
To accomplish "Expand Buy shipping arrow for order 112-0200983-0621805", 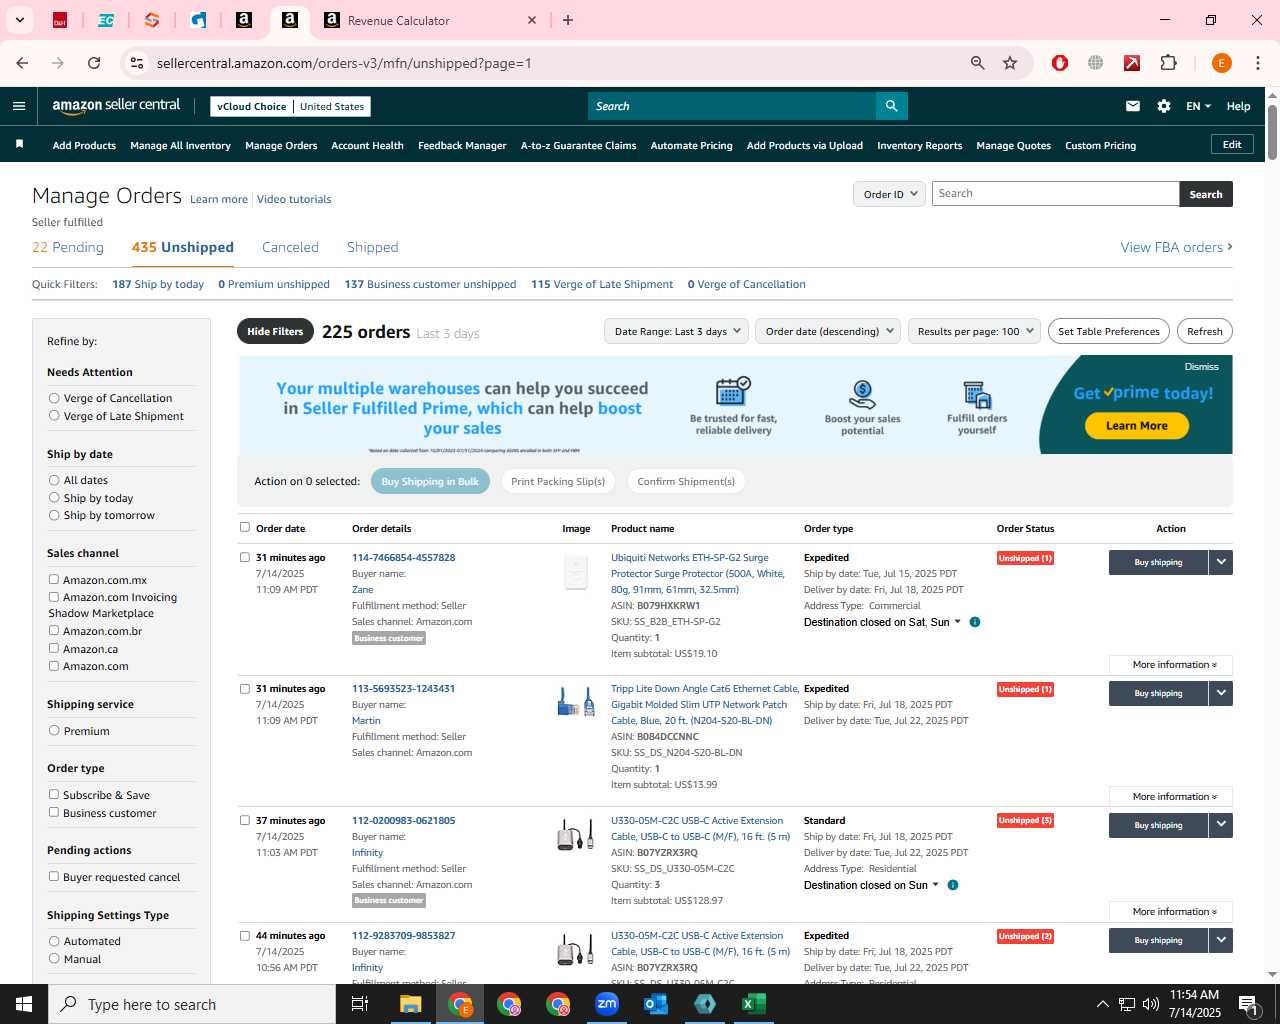I will tap(1221, 825).
